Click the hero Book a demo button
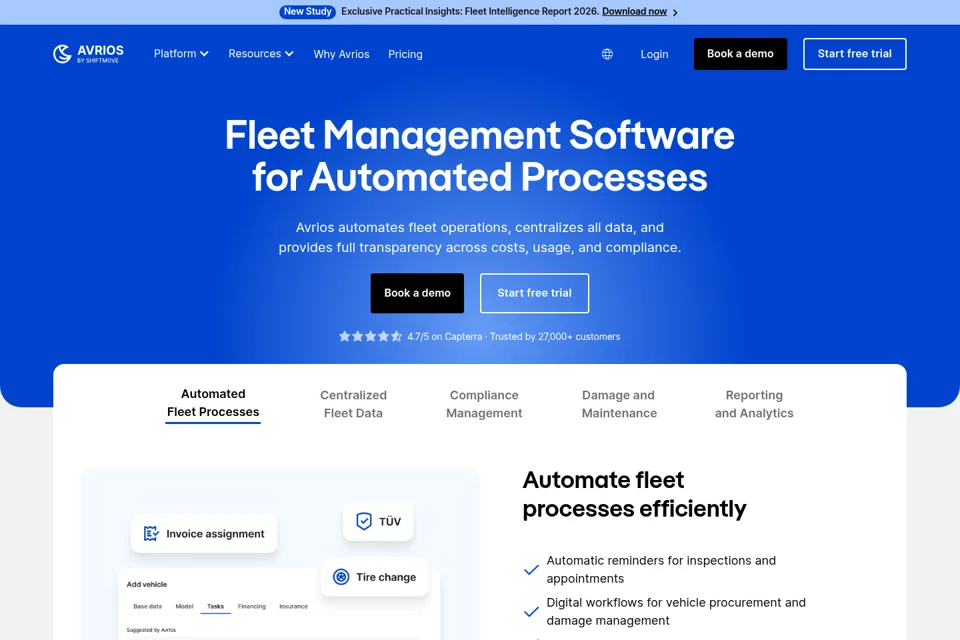Image resolution: width=960 pixels, height=640 pixels. point(417,293)
